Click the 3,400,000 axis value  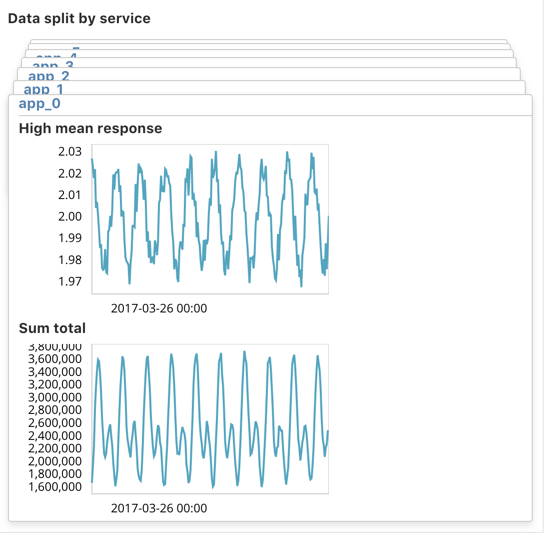[x=55, y=372]
